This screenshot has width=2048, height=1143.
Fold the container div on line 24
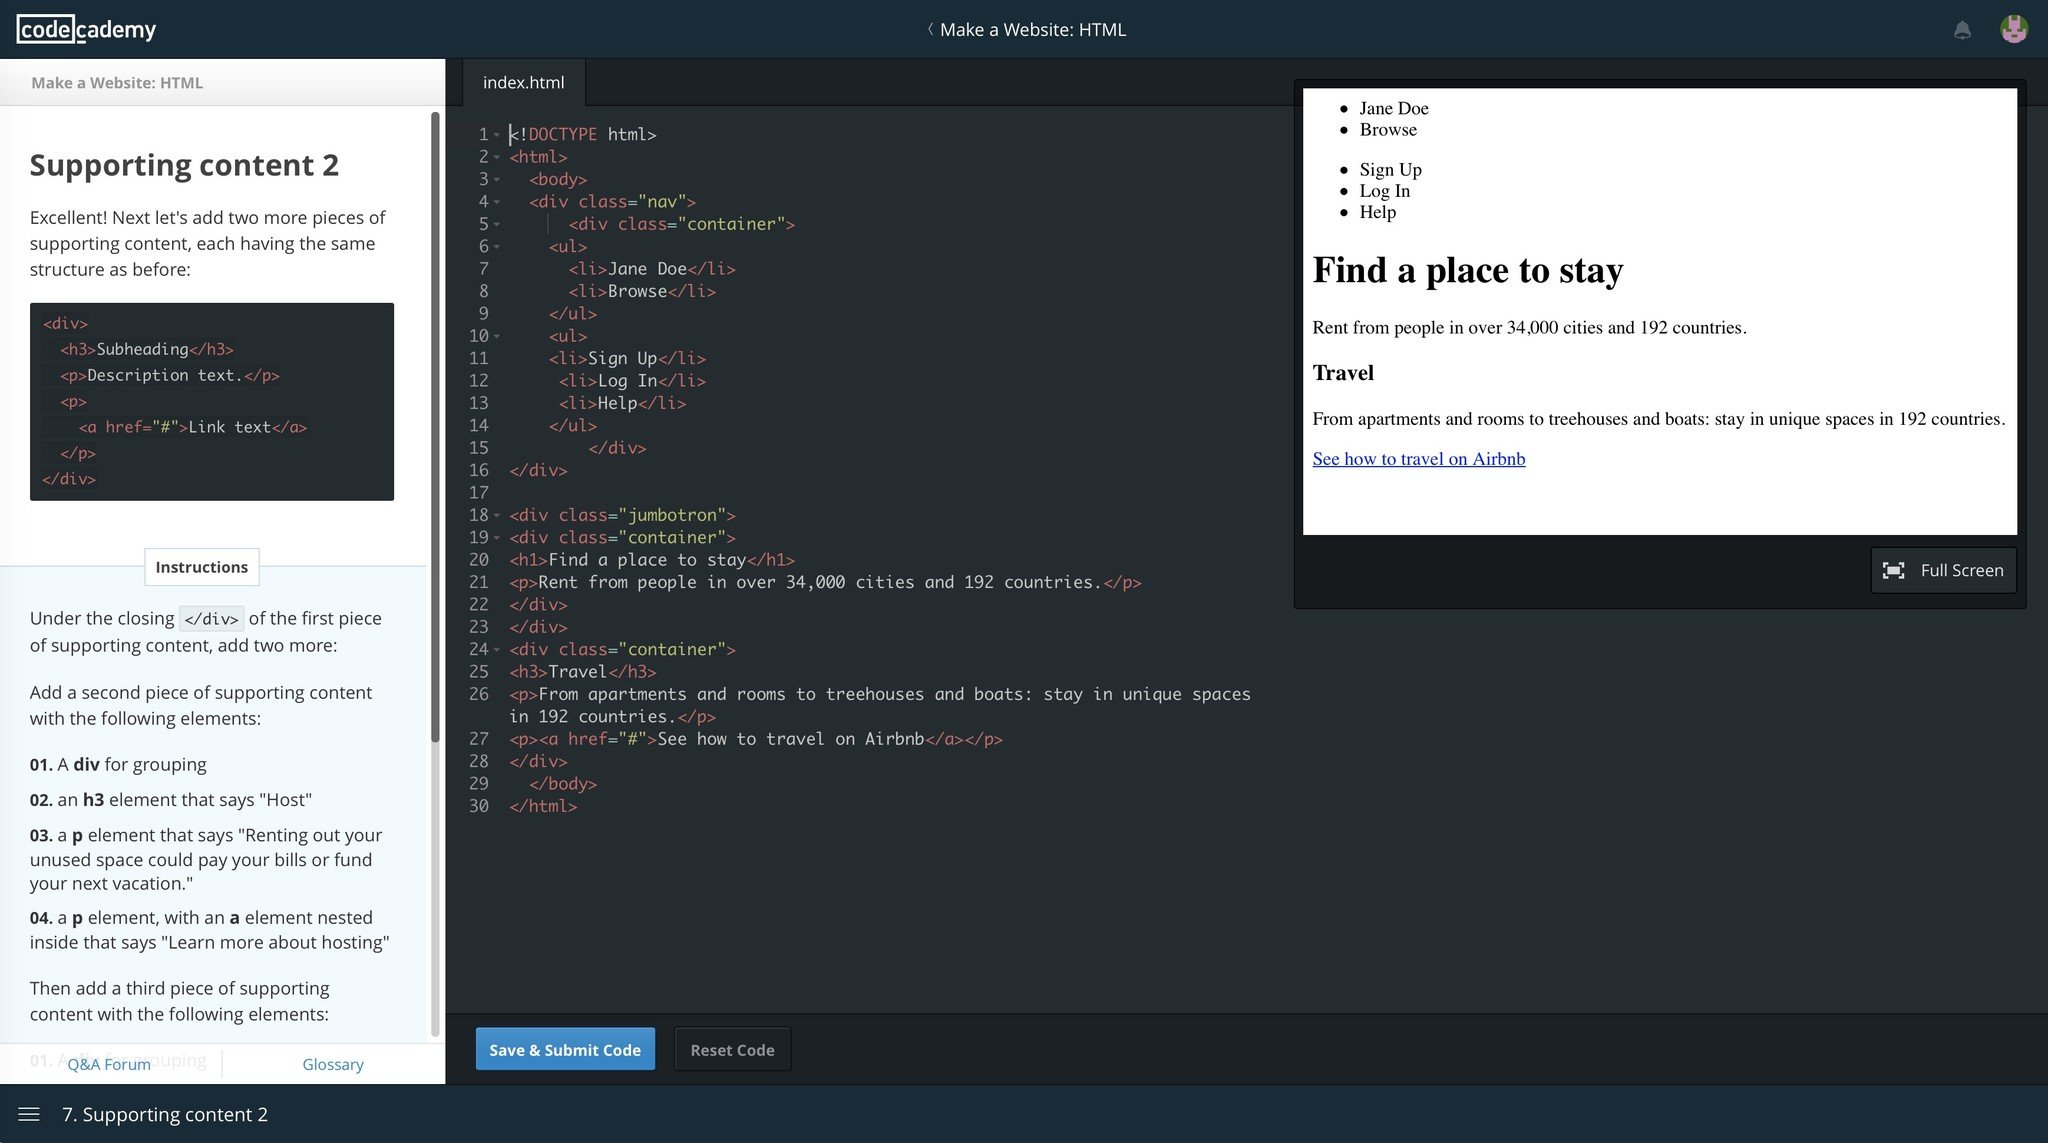tap(497, 650)
